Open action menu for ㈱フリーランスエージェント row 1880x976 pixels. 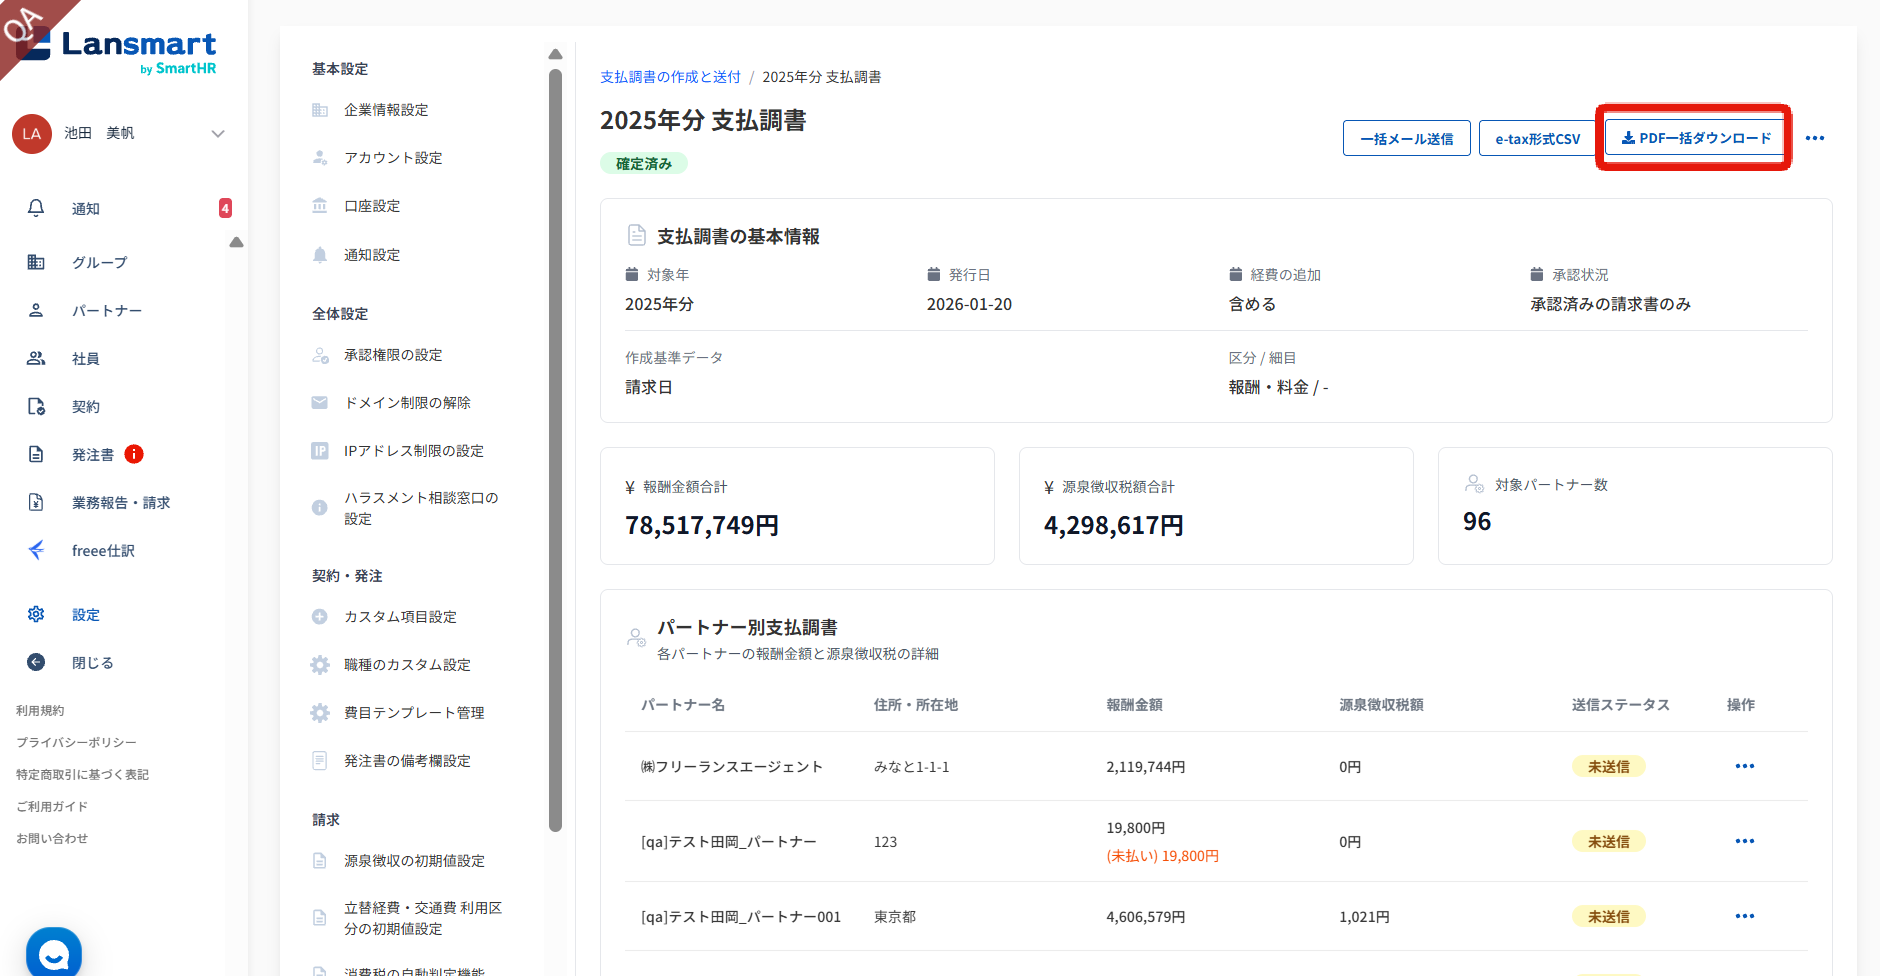point(1745,766)
